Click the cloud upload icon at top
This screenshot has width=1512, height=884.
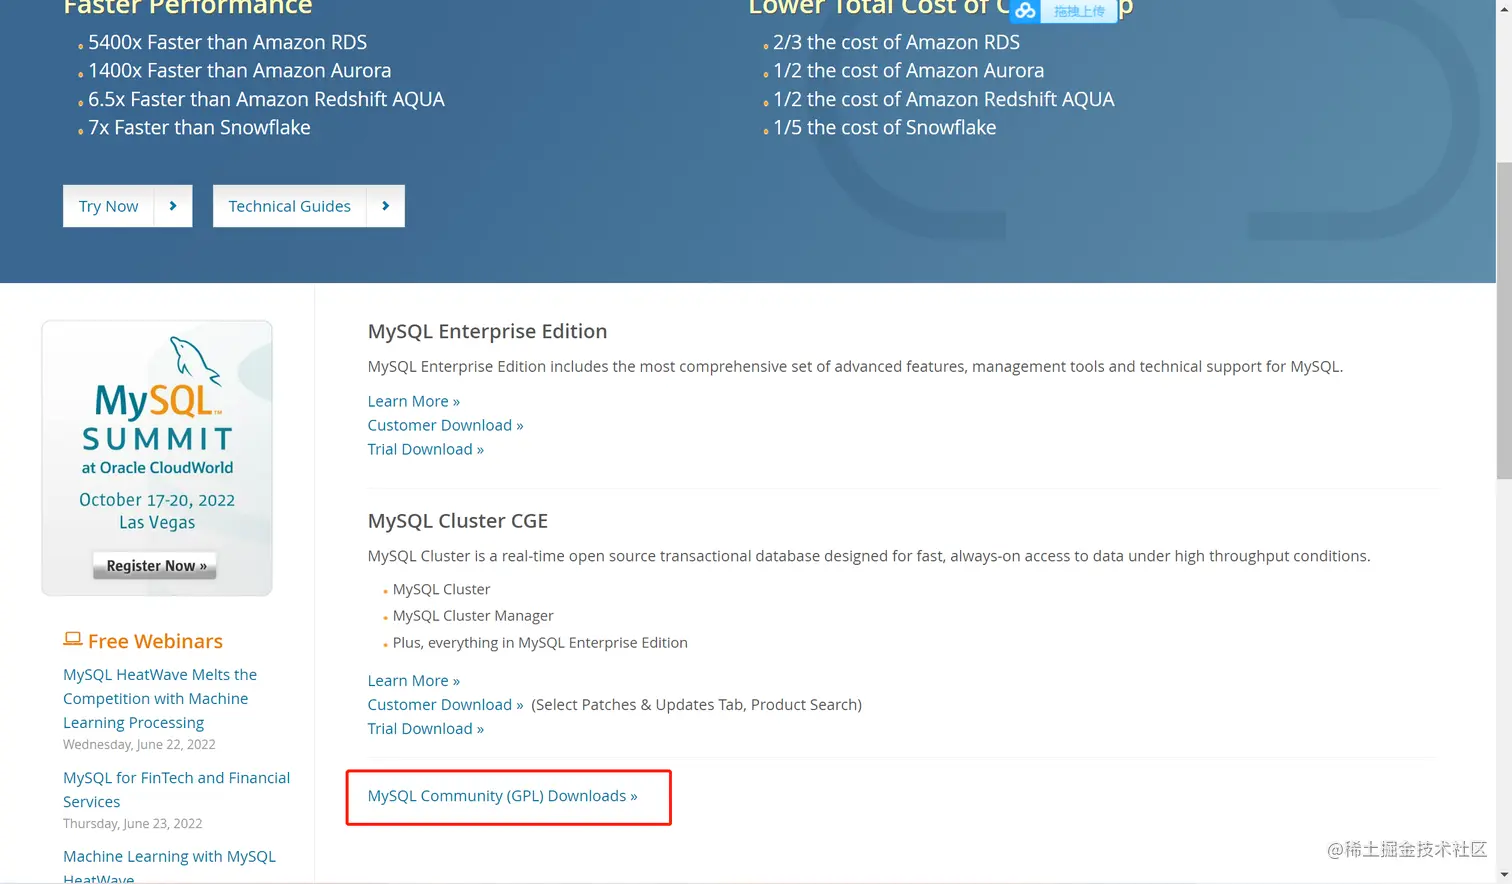1025,11
